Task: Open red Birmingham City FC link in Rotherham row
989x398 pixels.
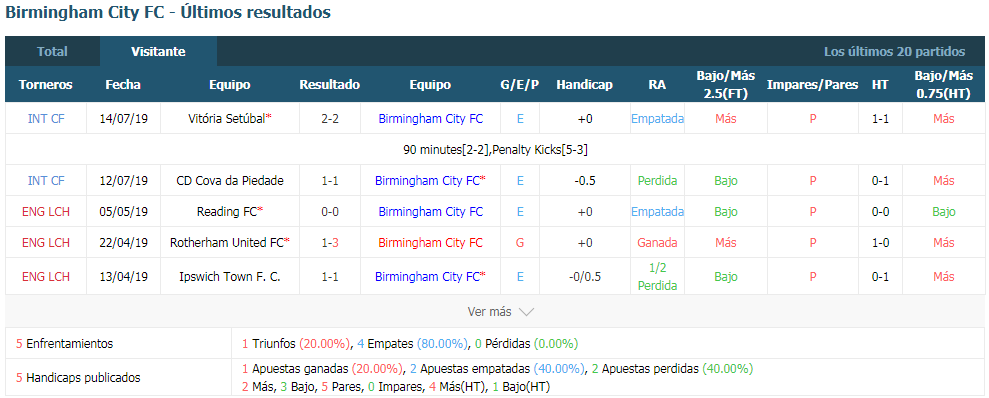Action: pos(431,243)
